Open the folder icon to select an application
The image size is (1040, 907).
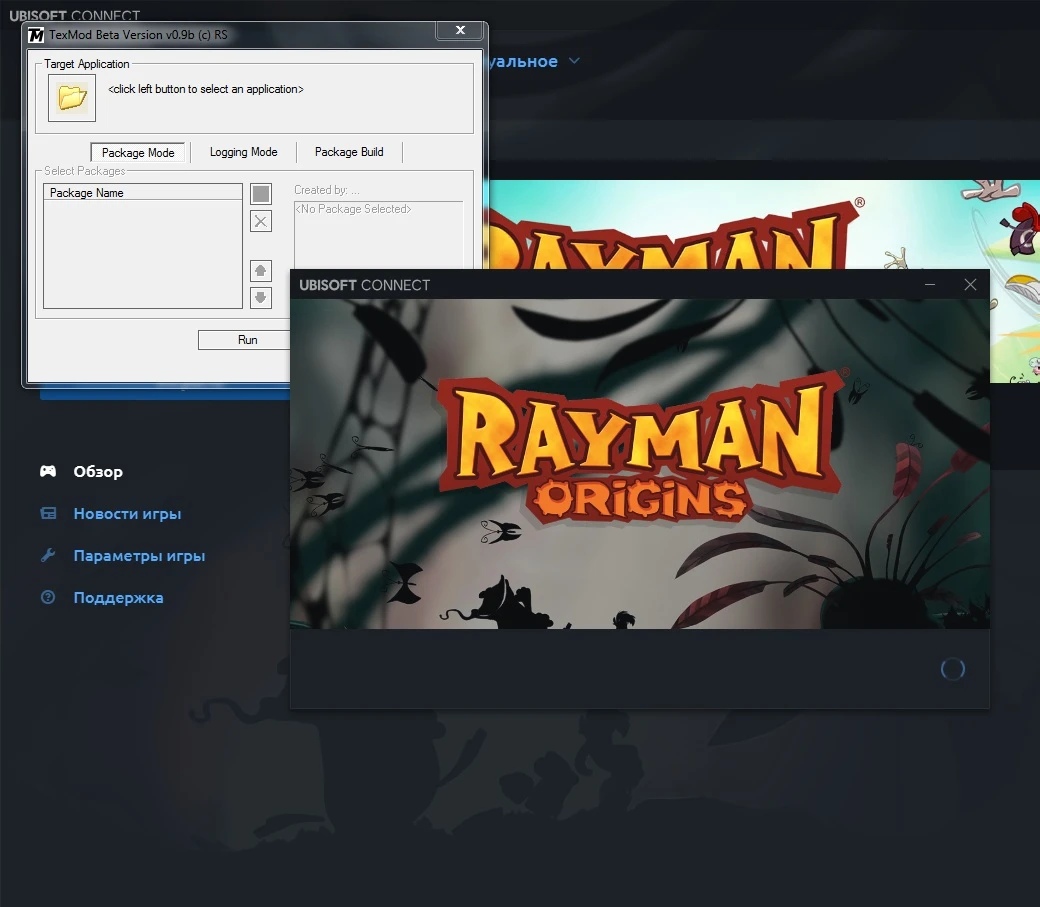tap(69, 99)
